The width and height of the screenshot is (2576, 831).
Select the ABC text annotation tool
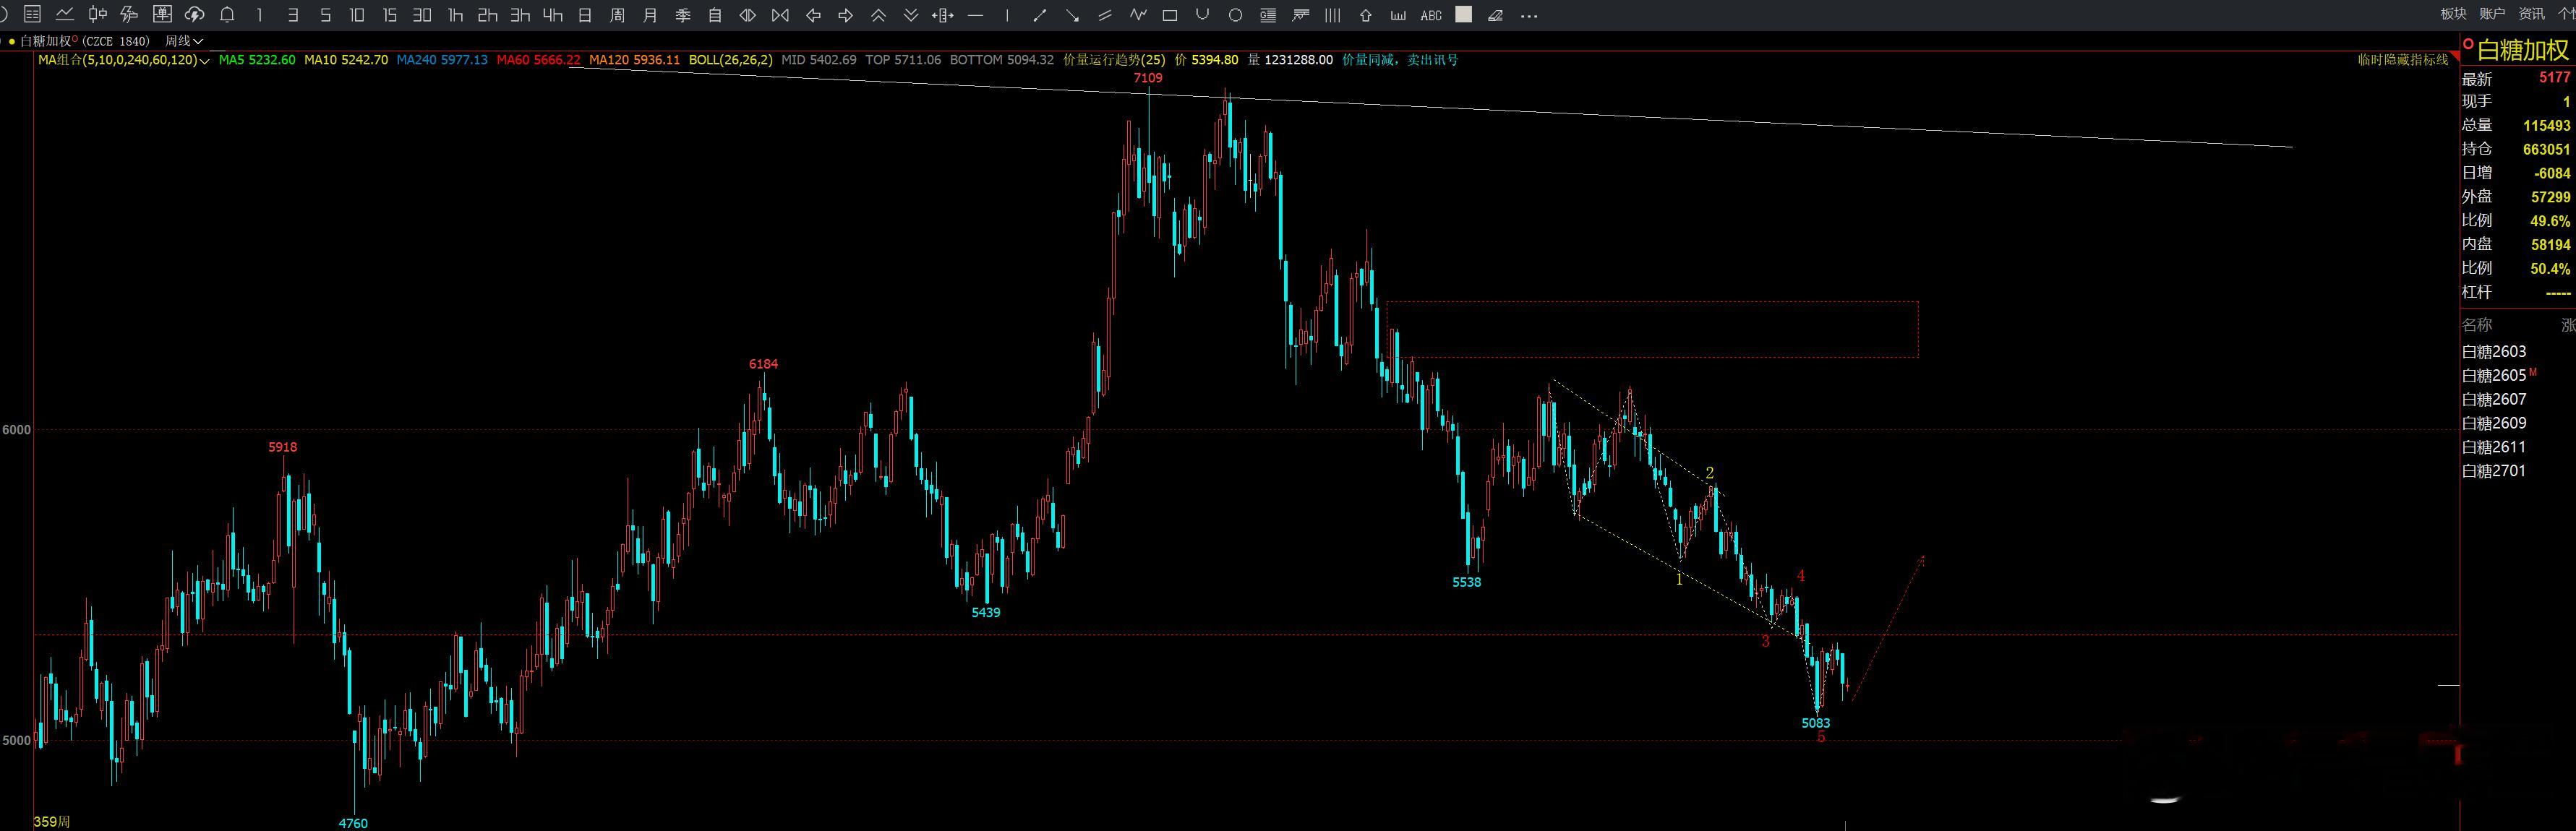(1431, 15)
